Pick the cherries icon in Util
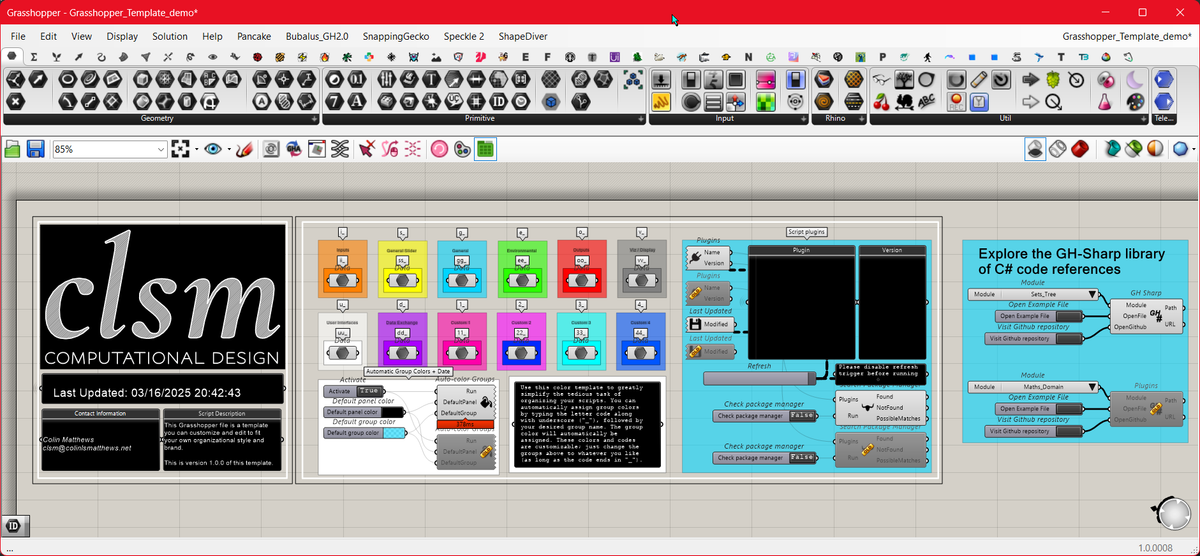 click(881, 101)
